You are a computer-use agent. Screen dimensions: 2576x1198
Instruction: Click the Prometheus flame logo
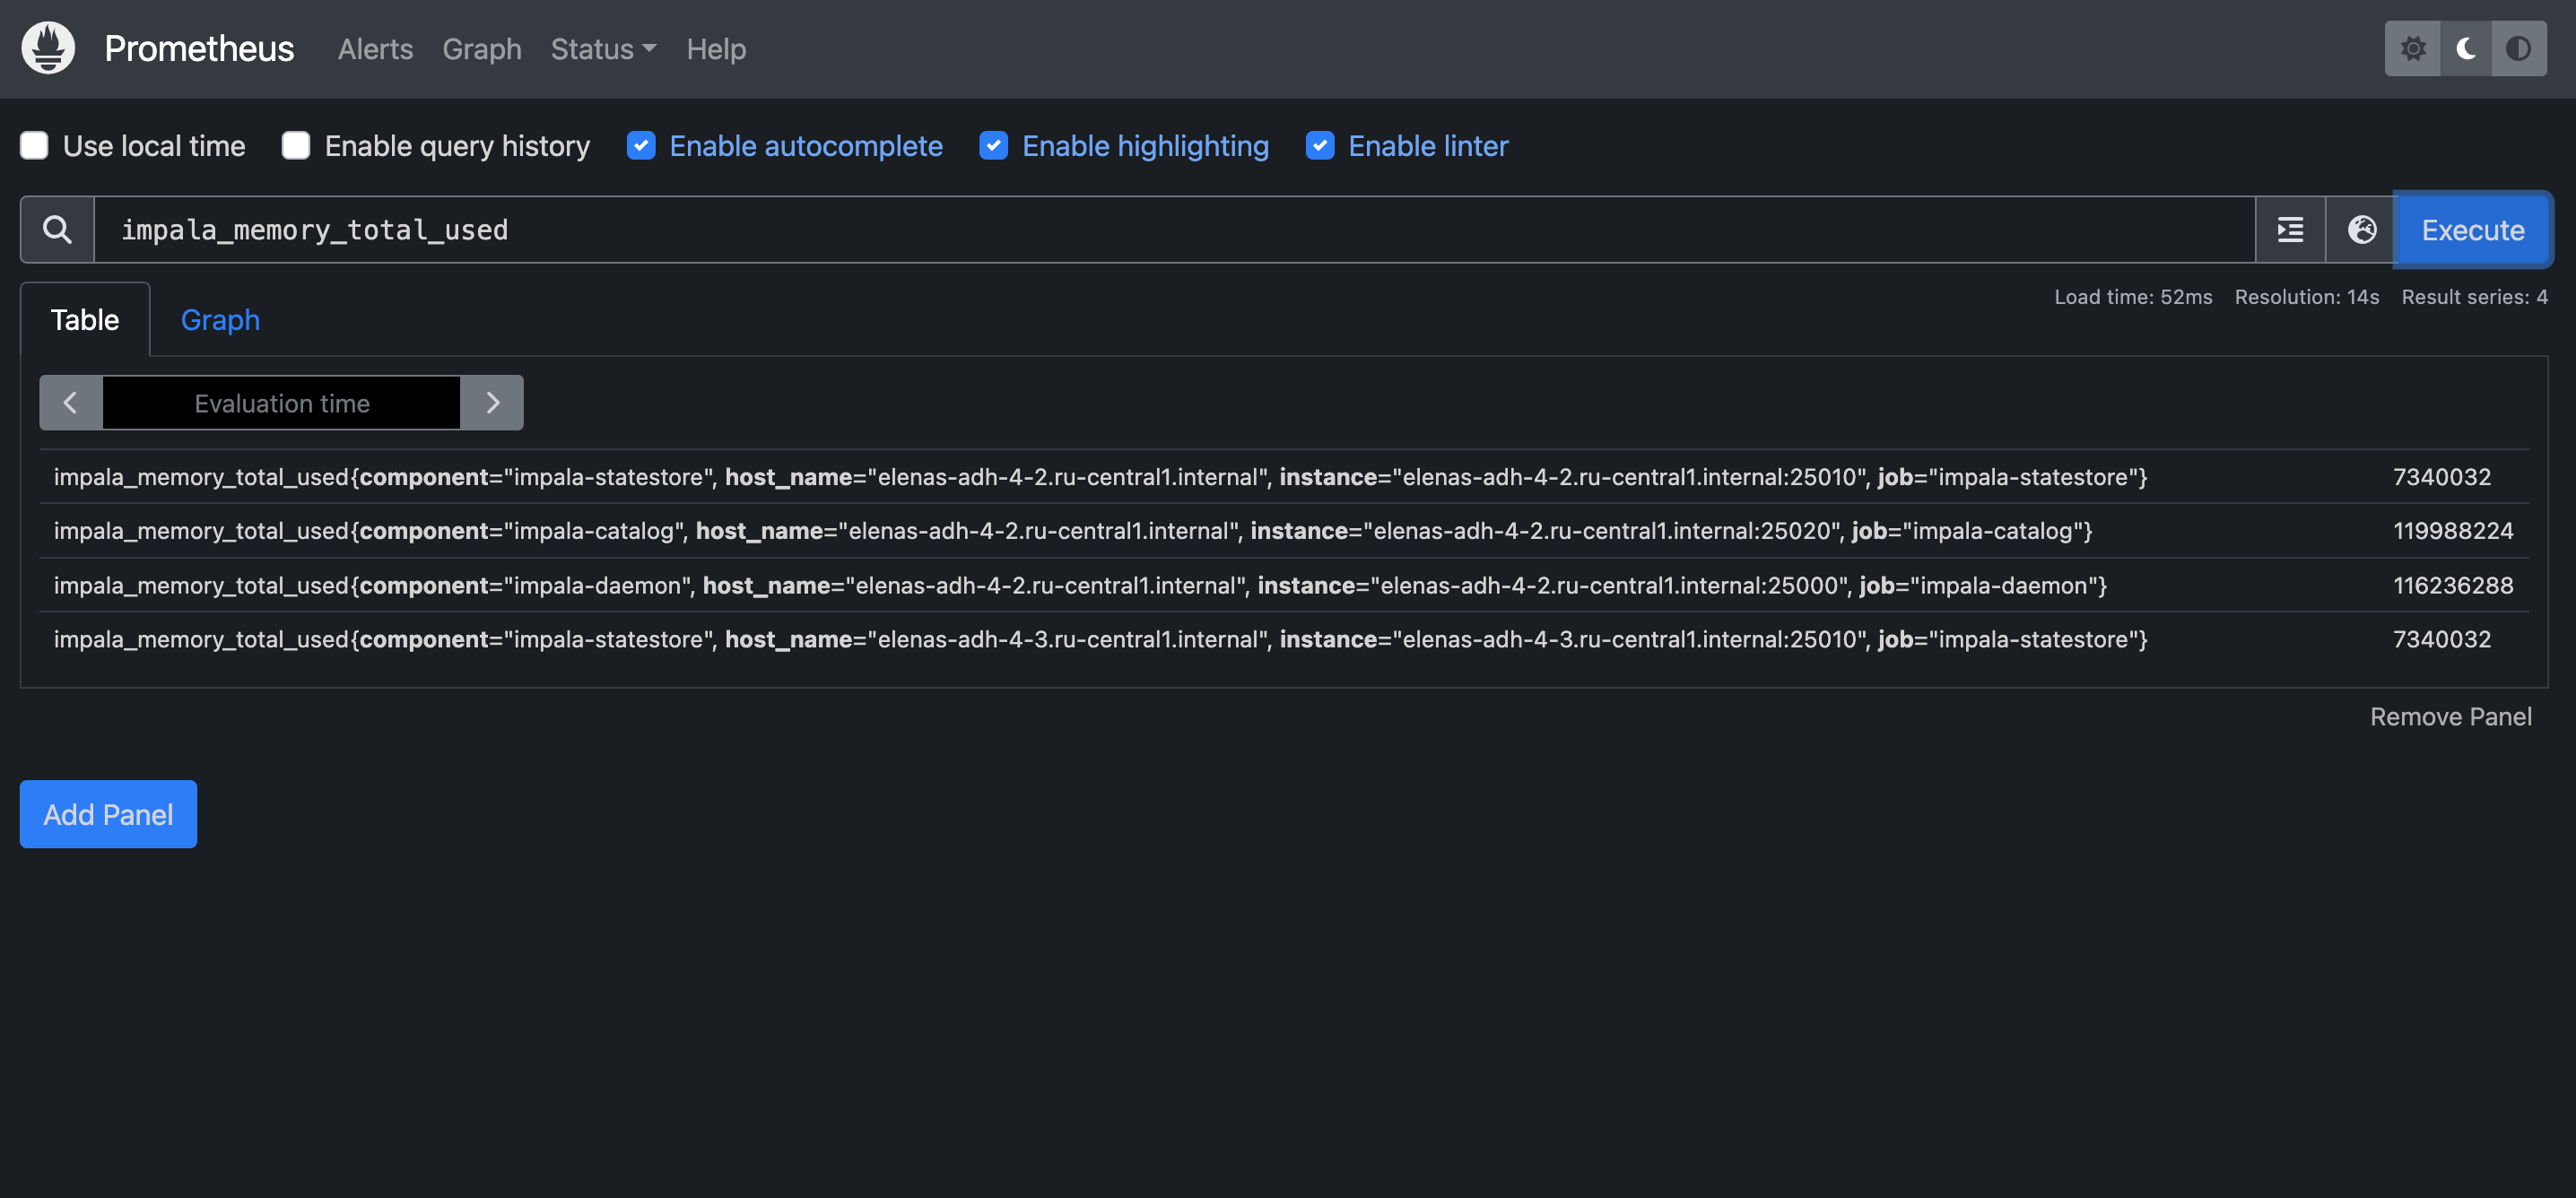click(48, 48)
